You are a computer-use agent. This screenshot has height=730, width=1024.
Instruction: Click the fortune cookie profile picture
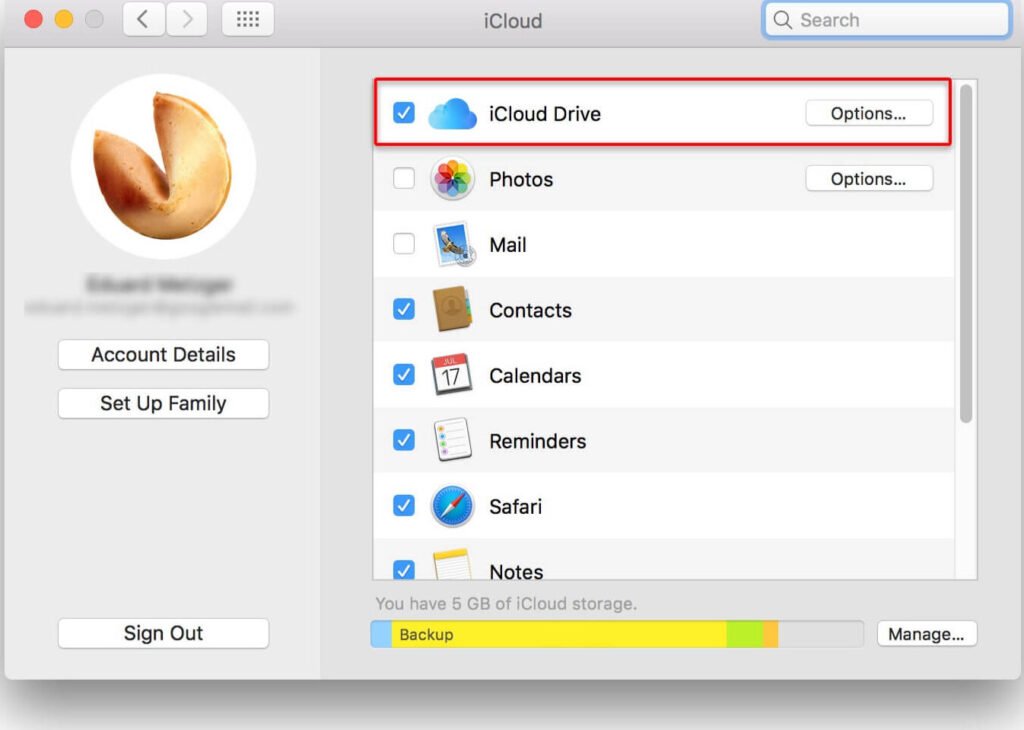(163, 166)
